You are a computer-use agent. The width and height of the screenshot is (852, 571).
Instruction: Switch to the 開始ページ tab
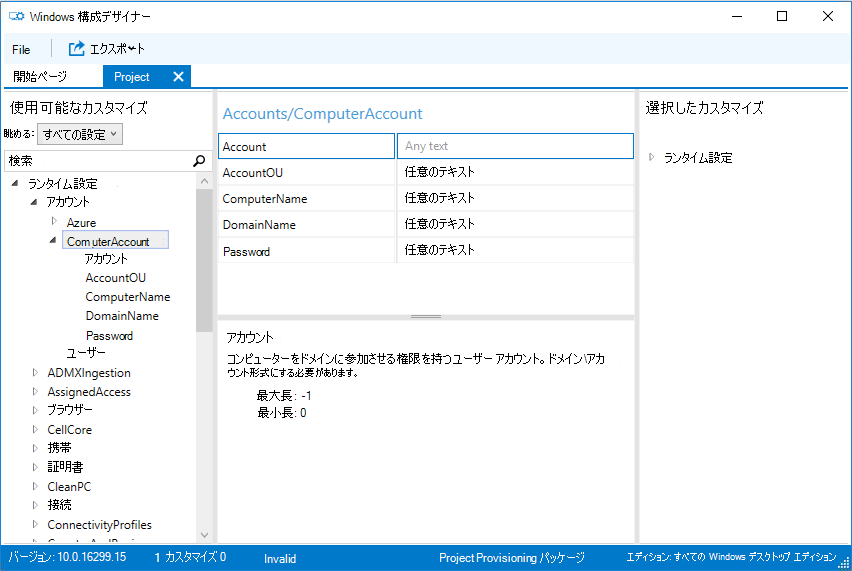(x=40, y=77)
